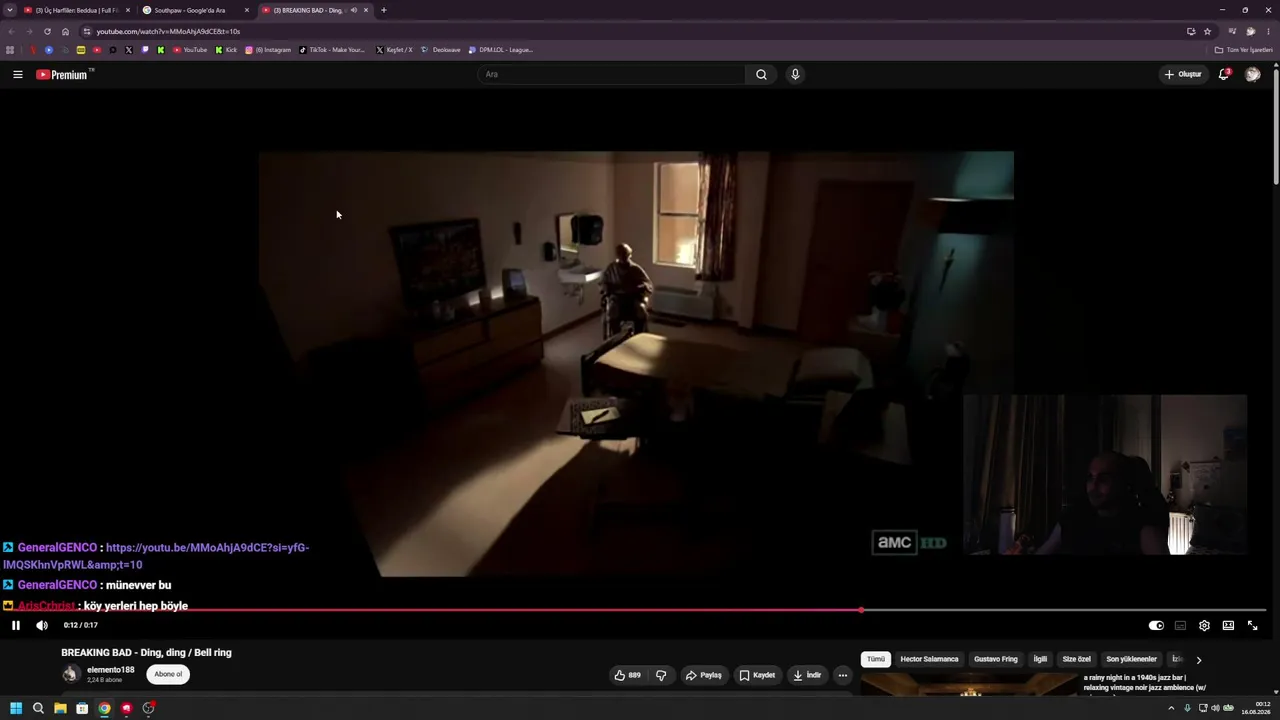Select the İlgili filter chip
The image size is (1280, 720).
coord(1040,659)
